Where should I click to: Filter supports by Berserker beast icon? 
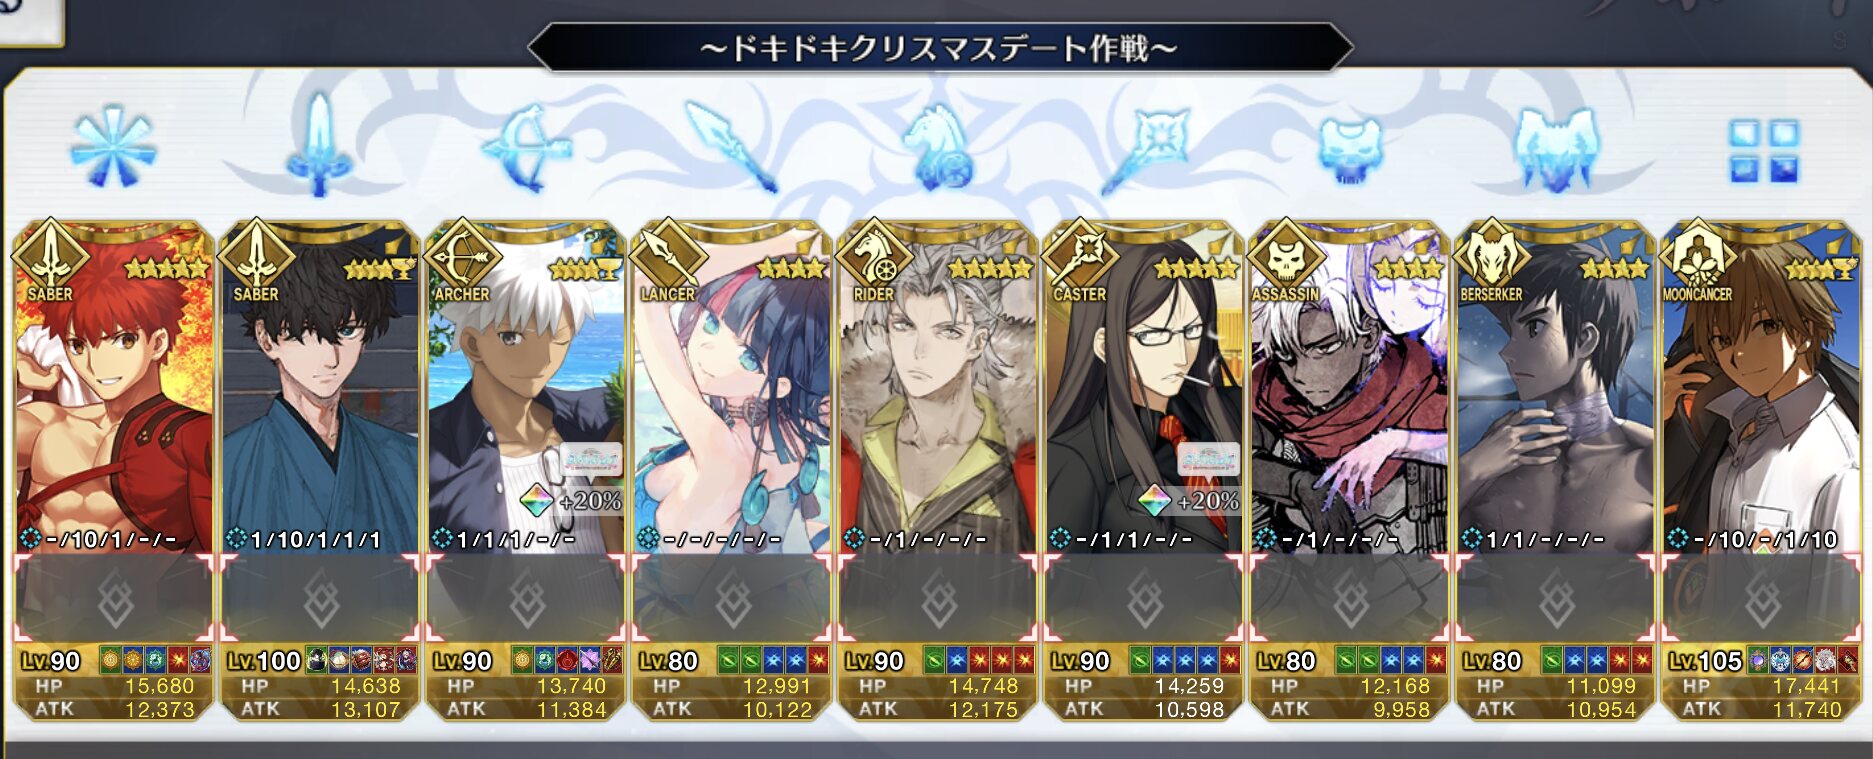[x=1556, y=149]
